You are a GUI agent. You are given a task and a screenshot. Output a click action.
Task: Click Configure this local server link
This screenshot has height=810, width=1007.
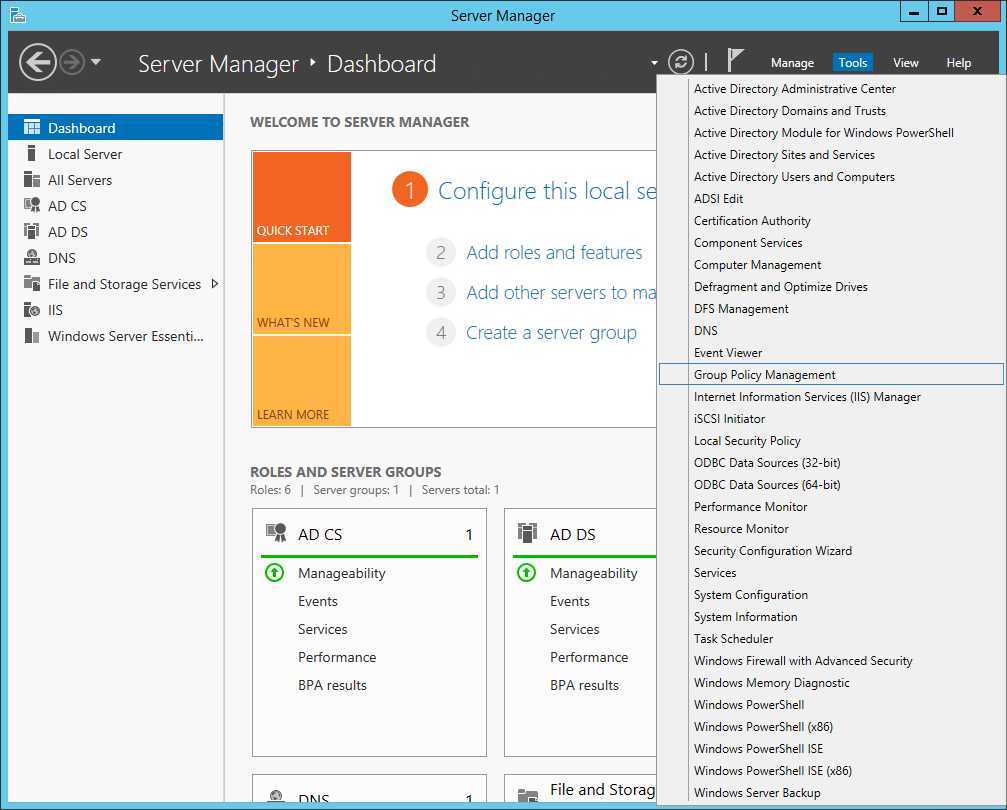[x=547, y=191]
